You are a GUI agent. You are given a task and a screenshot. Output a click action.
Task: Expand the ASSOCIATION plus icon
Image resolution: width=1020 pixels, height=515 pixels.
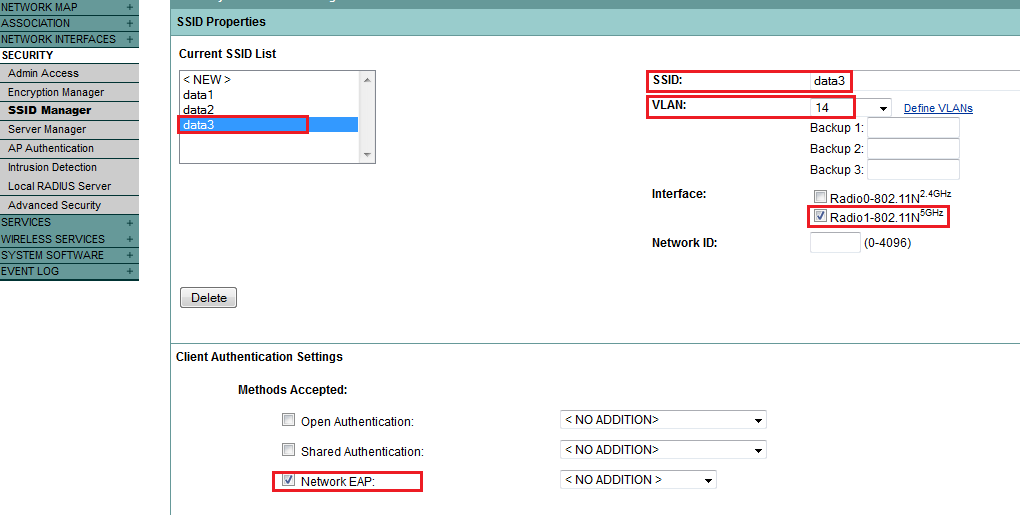[130, 23]
